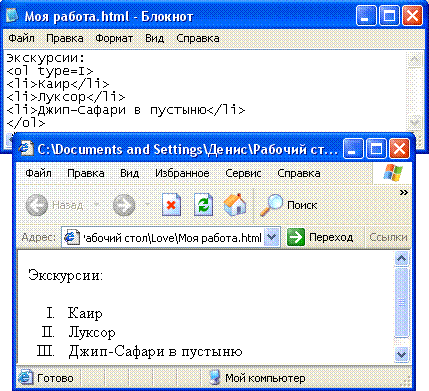This screenshot has height=391, width=429.
Task: Open the address bar dropdown arrow
Action: (272, 237)
